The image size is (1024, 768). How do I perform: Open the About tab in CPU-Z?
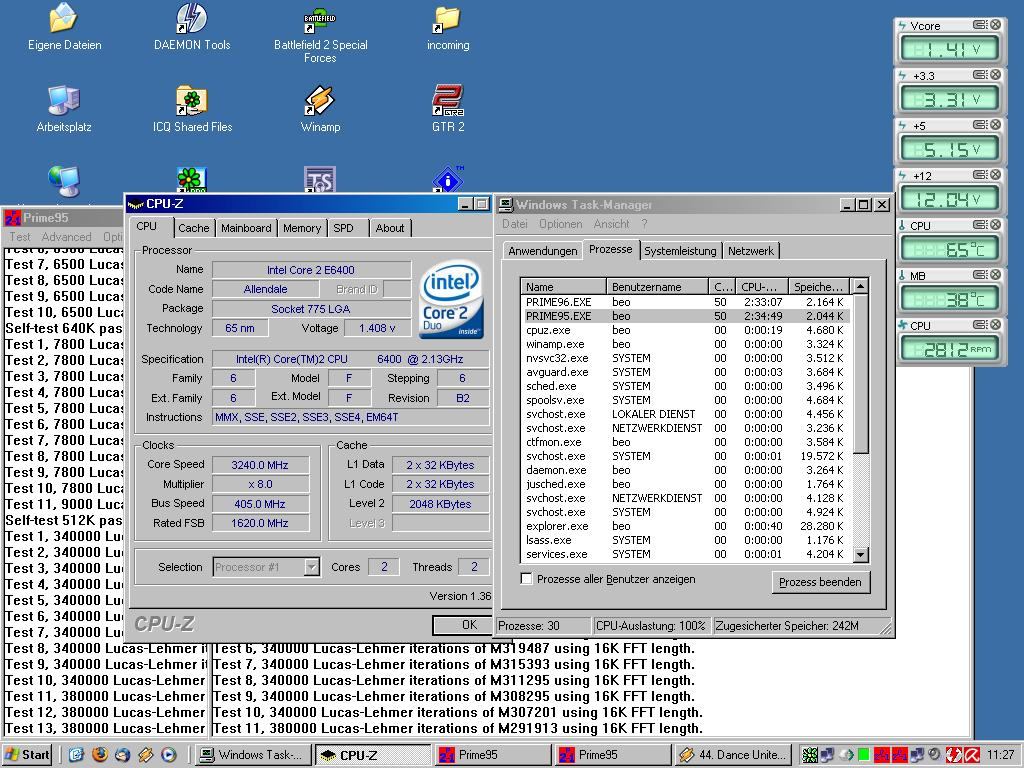390,228
